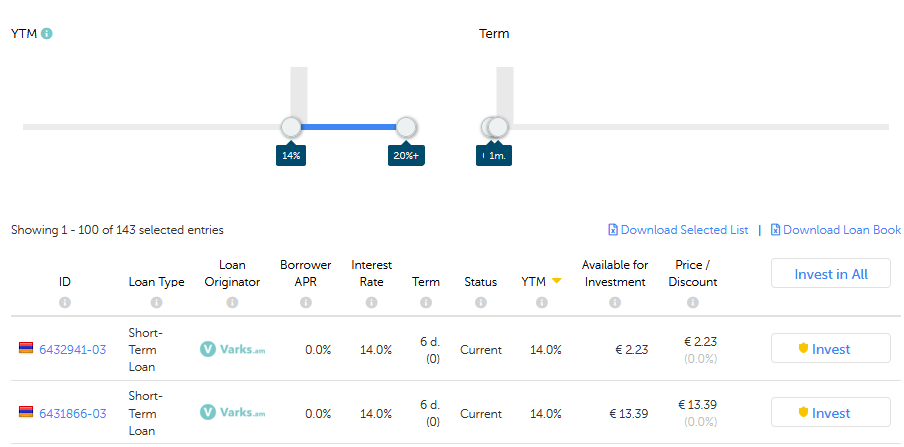The image size is (904, 447).
Task: Click the info icon under Interest Rate column
Action: tap(371, 302)
